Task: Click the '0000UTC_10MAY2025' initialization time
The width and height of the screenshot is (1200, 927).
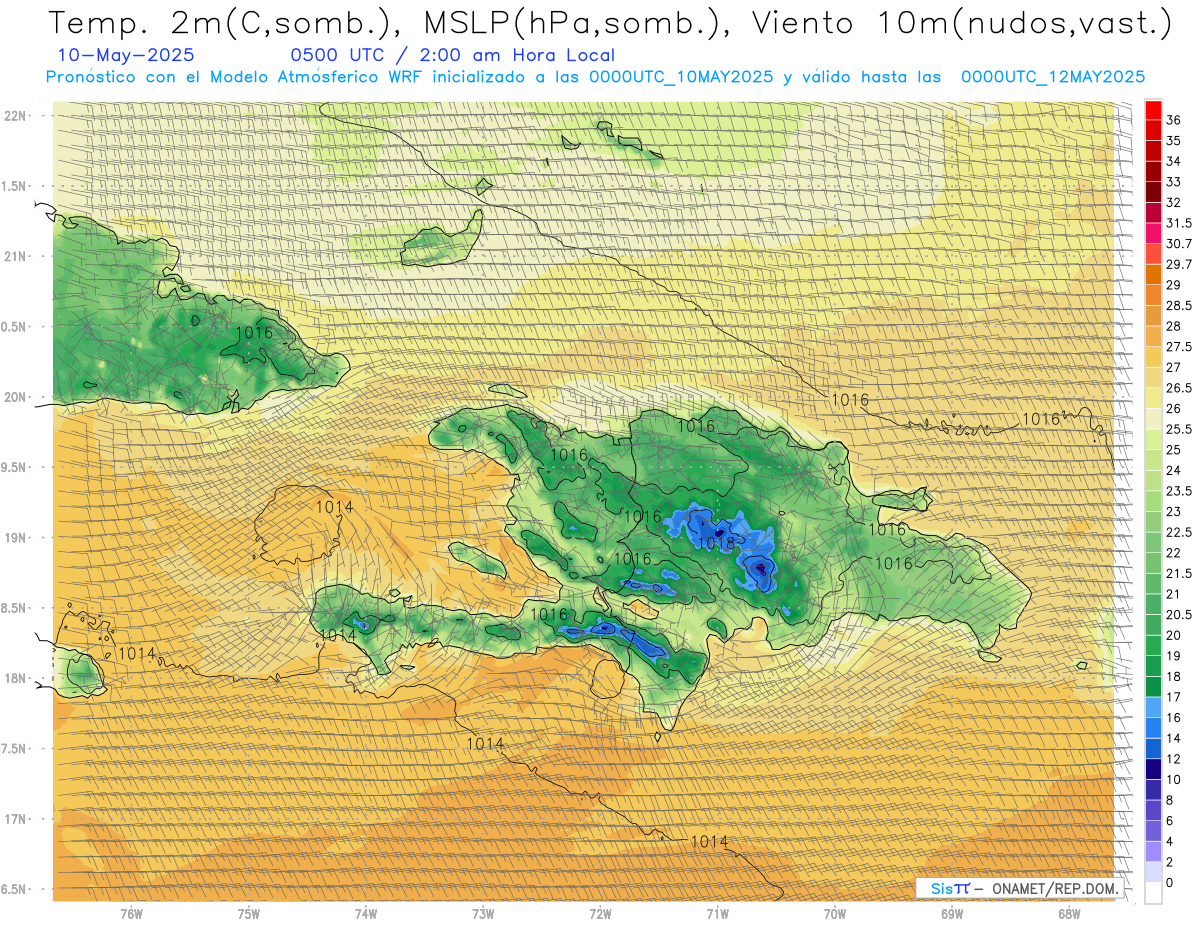Action: (x=680, y=77)
